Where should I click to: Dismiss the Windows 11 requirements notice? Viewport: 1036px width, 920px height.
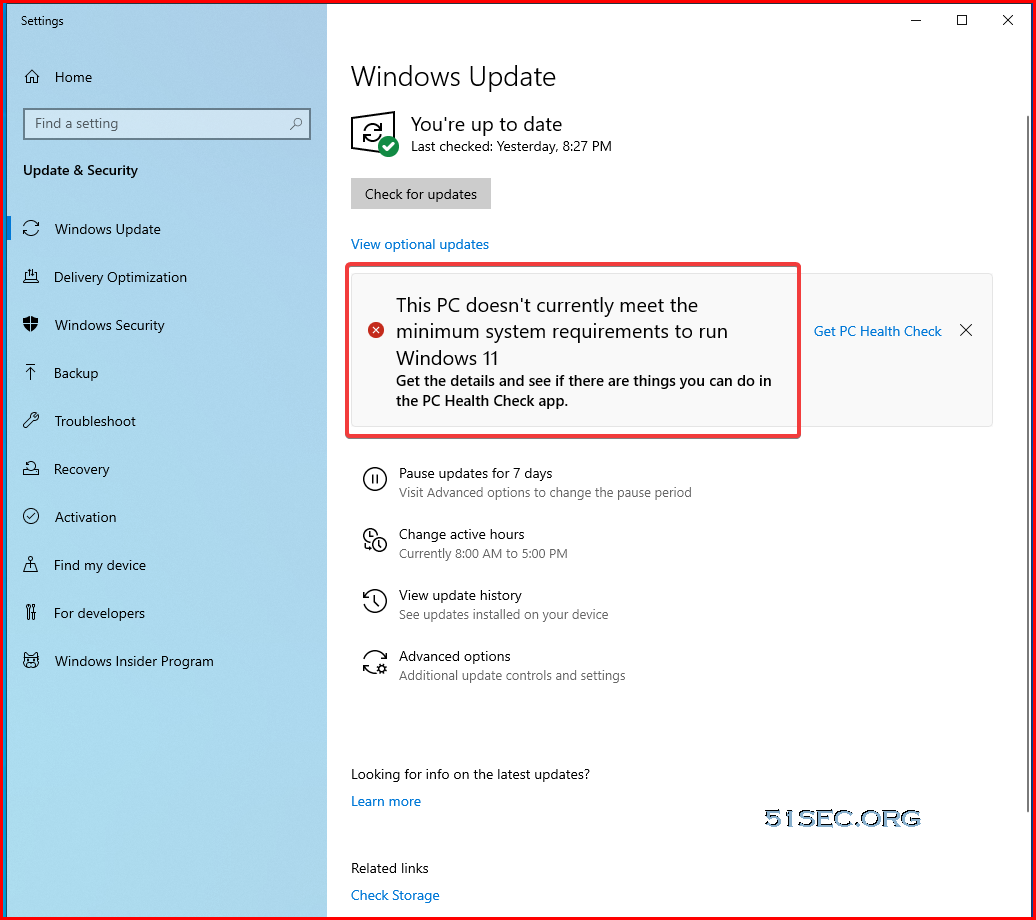pos(966,330)
